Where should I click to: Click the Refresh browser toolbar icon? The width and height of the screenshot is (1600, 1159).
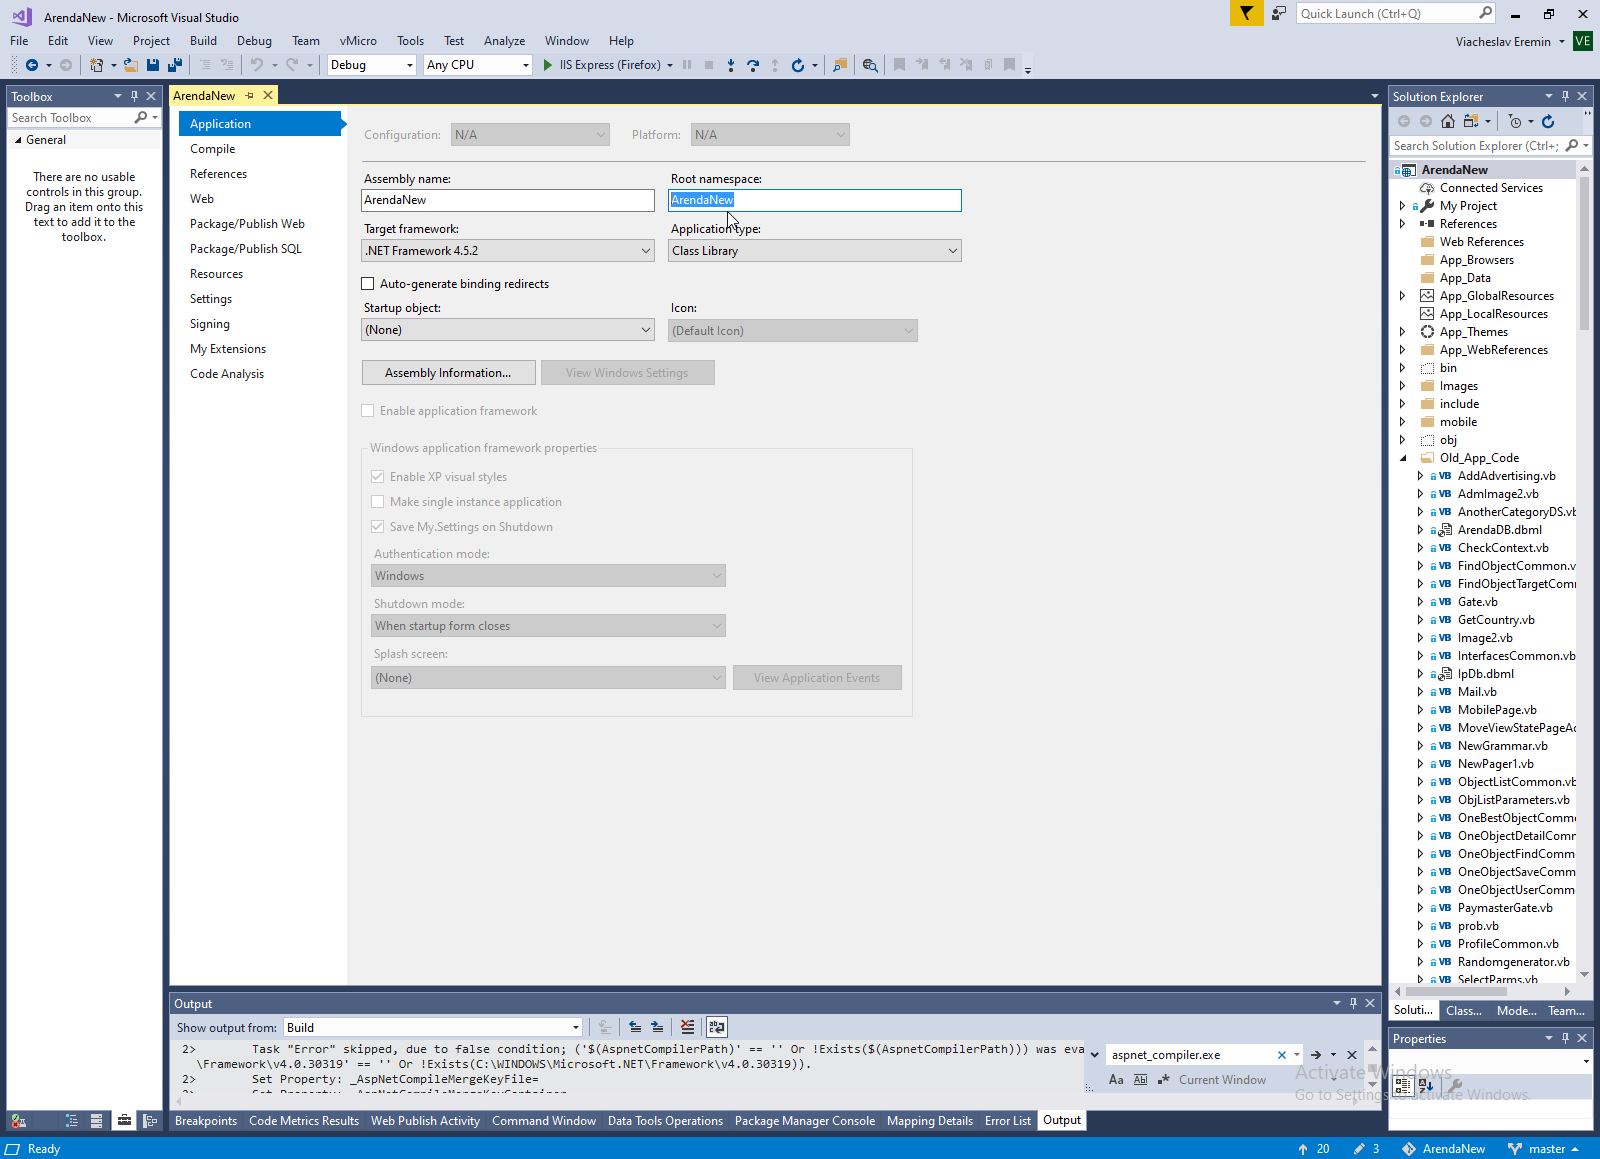coord(798,65)
